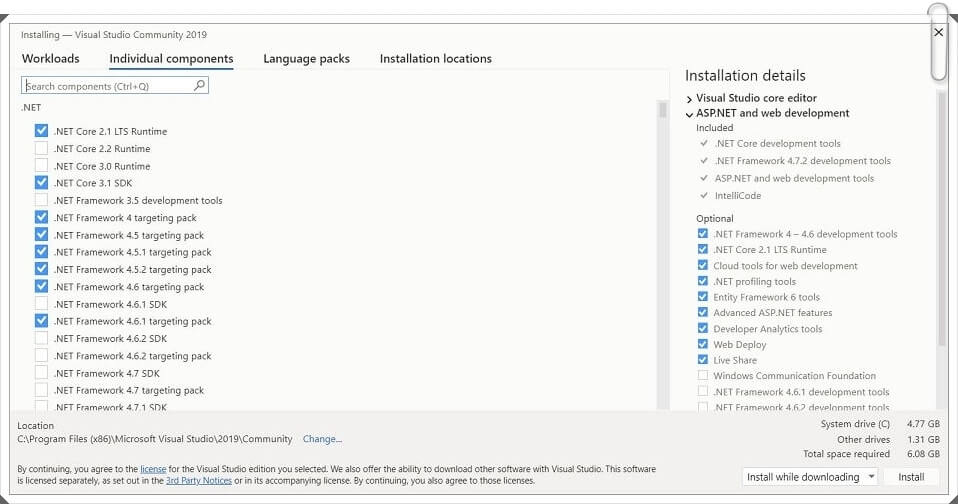Click the included IntelliCode item
The width and height of the screenshot is (958, 504).
(x=737, y=195)
